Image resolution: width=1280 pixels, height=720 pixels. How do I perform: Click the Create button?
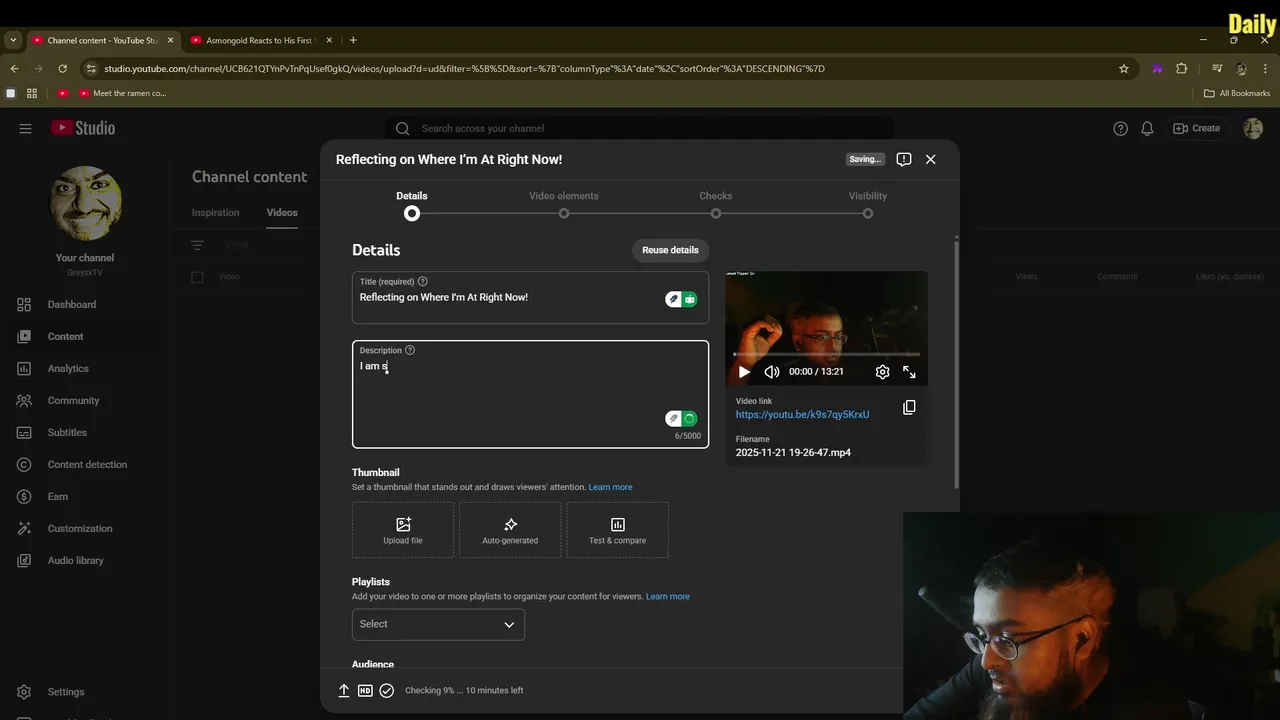tap(1197, 128)
